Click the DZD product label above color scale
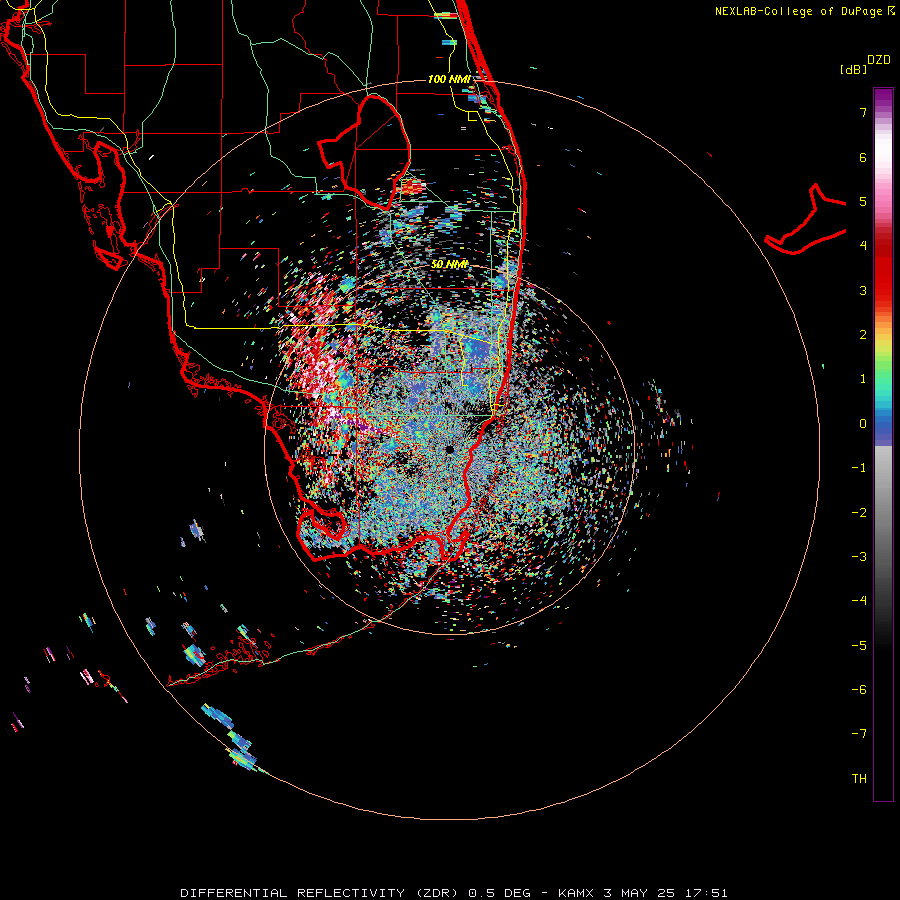Viewport: 900px width, 900px height. (x=879, y=60)
